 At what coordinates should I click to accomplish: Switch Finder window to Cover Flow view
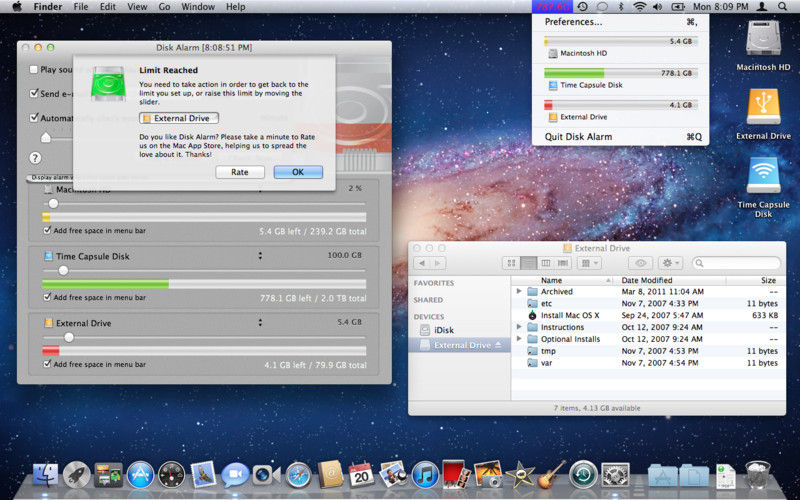pos(563,263)
